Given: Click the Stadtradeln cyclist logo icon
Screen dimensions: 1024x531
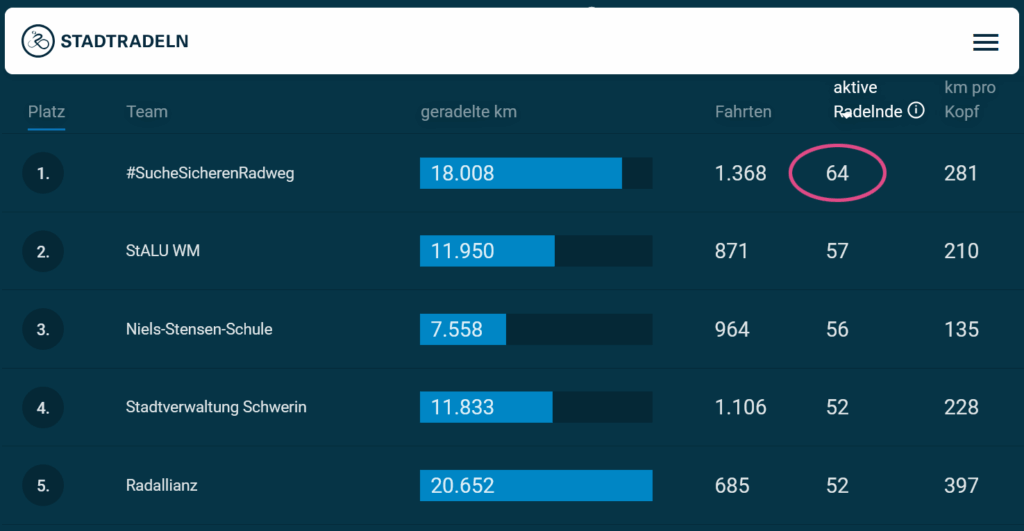Looking at the screenshot, I should tap(38, 41).
